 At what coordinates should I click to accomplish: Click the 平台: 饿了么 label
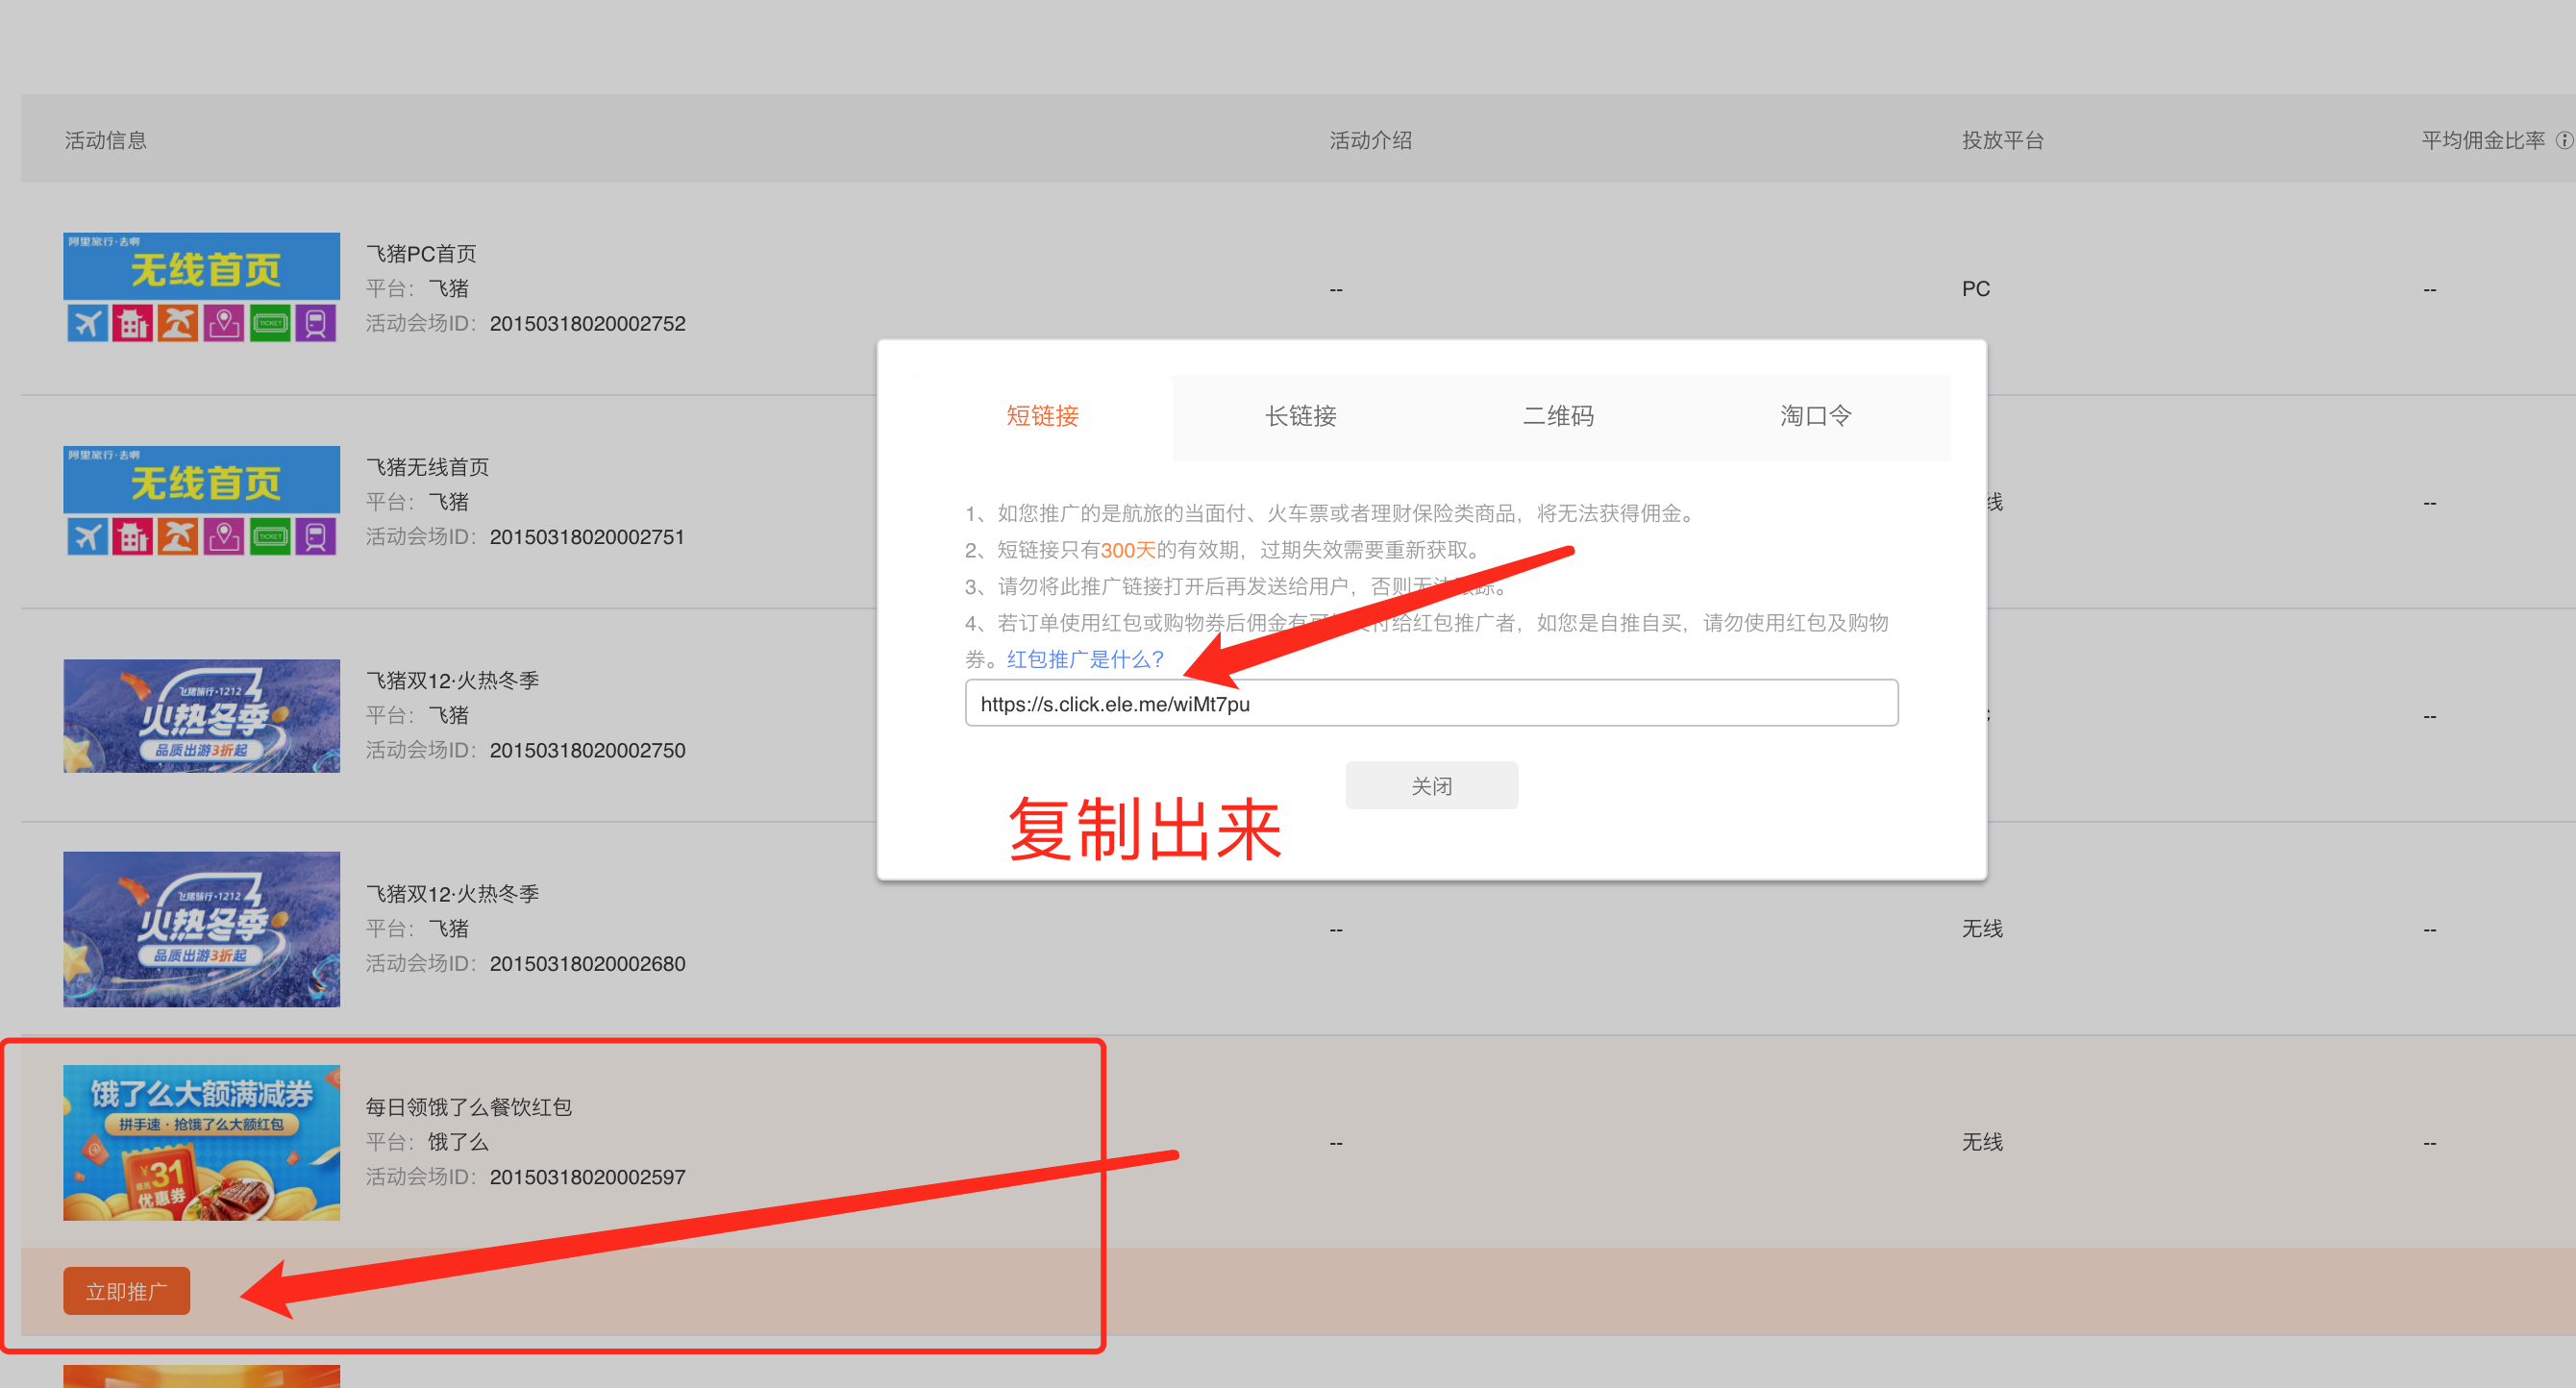coord(426,1142)
